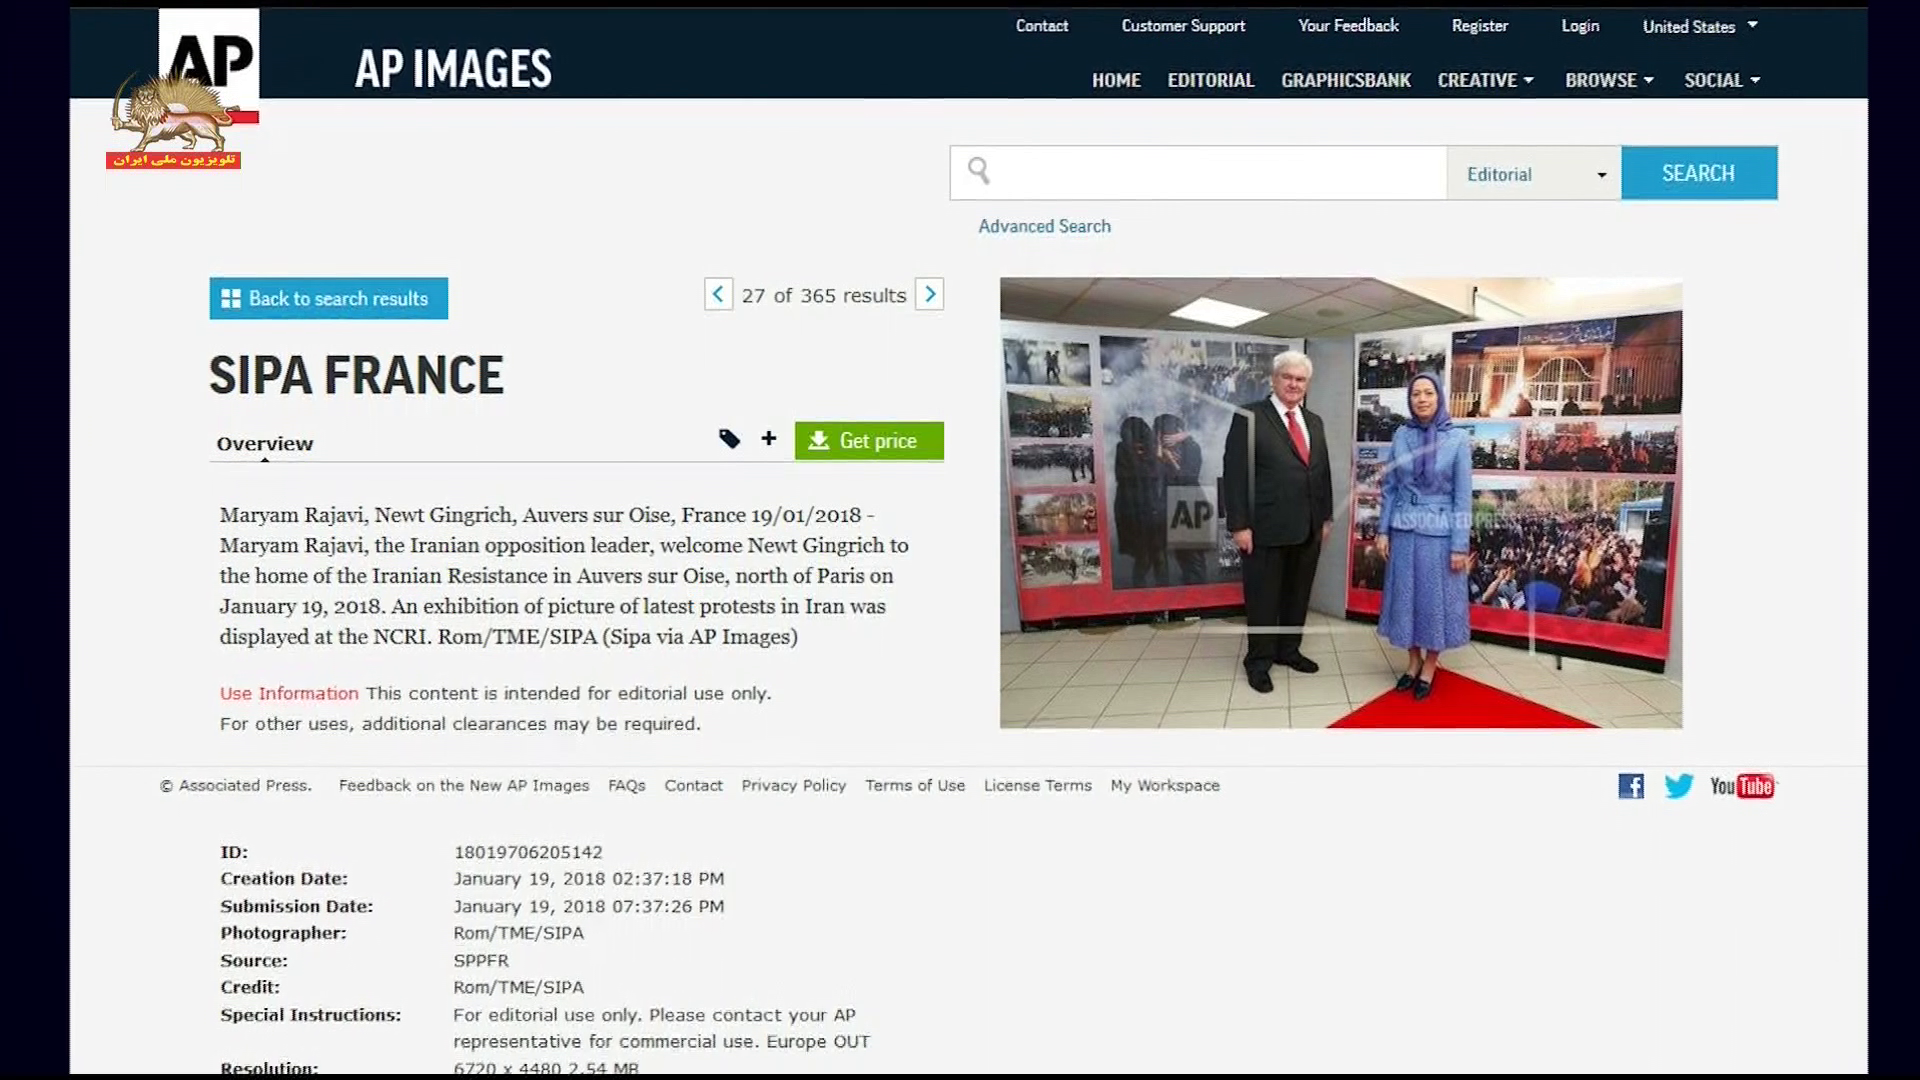The width and height of the screenshot is (1920, 1080).
Task: Expand the CREATIVE menu
Action: (x=1485, y=80)
